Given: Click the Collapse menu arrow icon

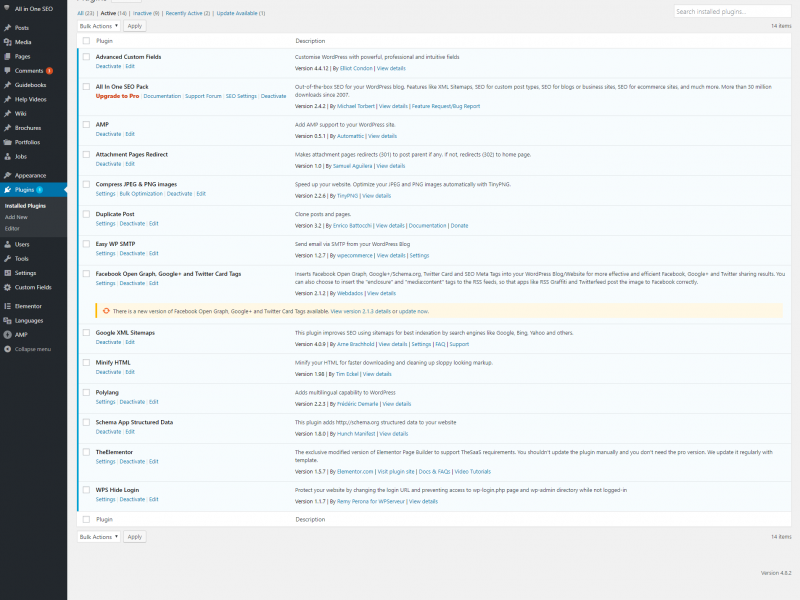Looking at the screenshot, I should 7,349.
